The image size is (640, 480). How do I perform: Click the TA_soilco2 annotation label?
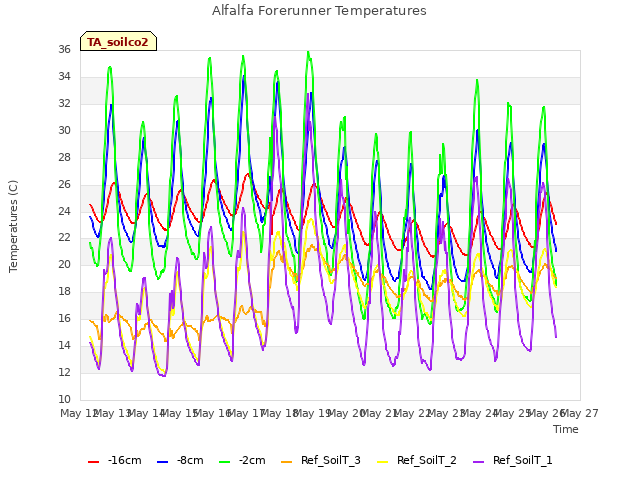pyautogui.click(x=118, y=42)
